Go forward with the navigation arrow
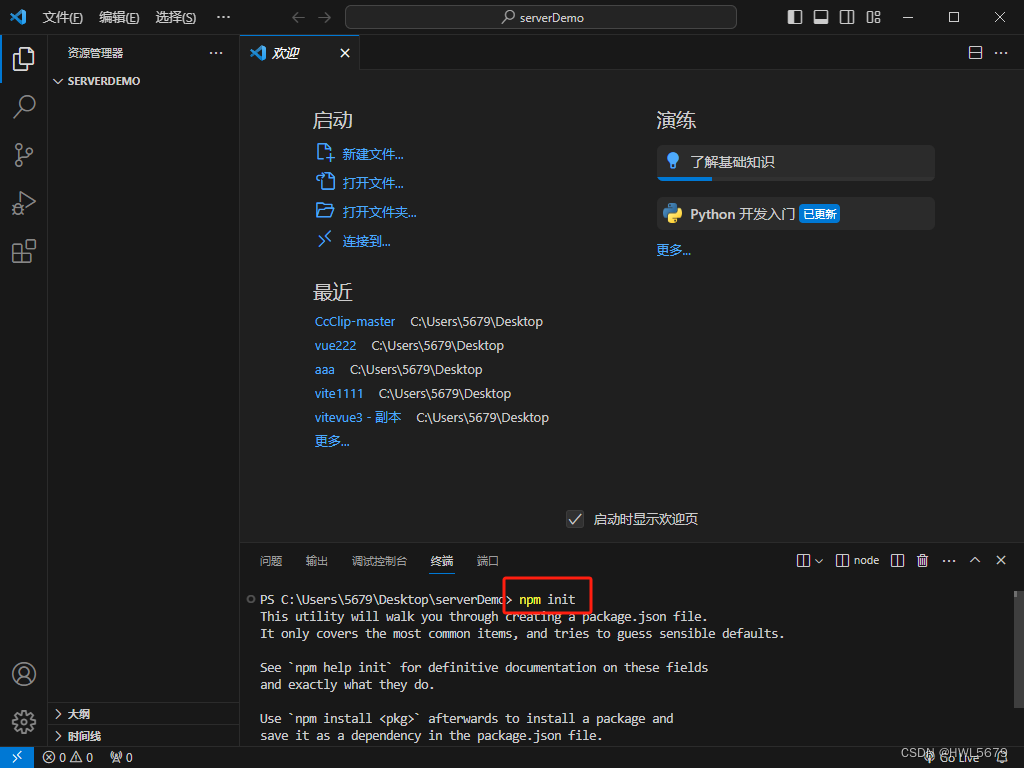The height and width of the screenshot is (768, 1024). tap(325, 18)
